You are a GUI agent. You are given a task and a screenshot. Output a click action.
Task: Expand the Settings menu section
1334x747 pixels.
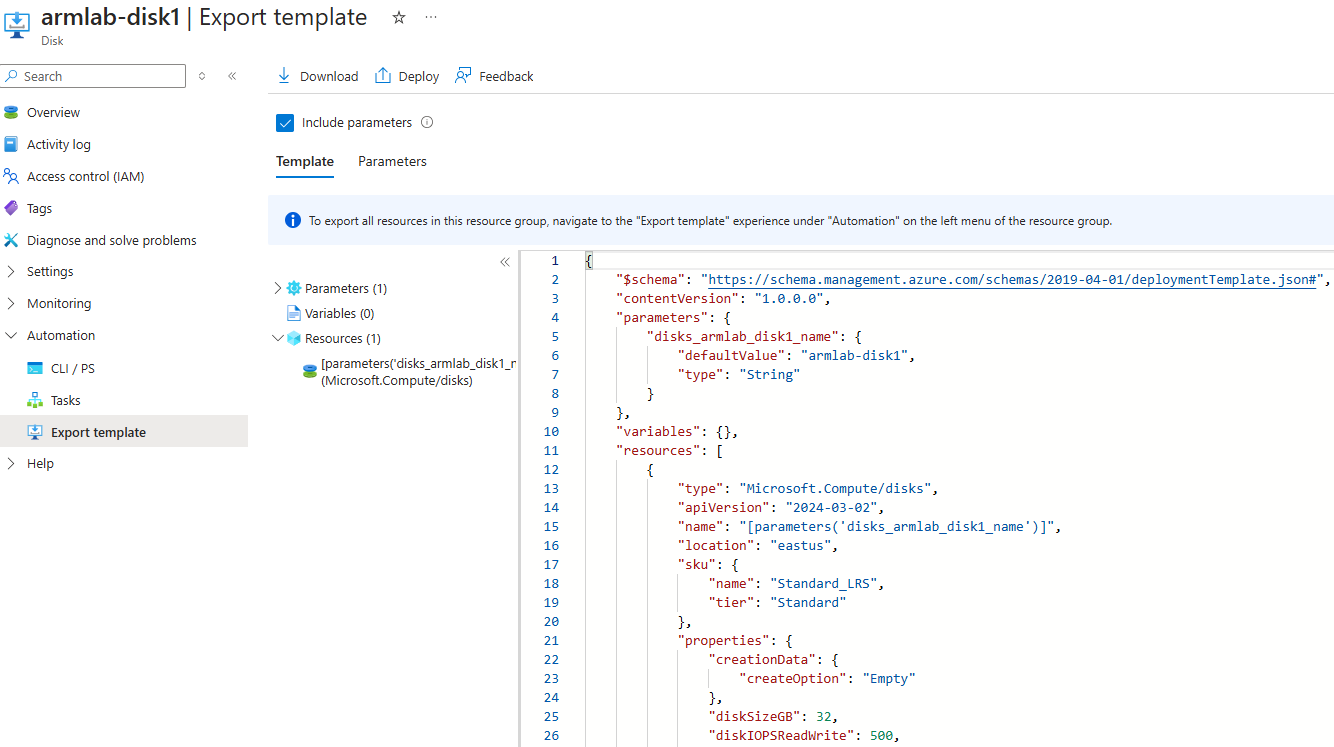[x=11, y=272]
